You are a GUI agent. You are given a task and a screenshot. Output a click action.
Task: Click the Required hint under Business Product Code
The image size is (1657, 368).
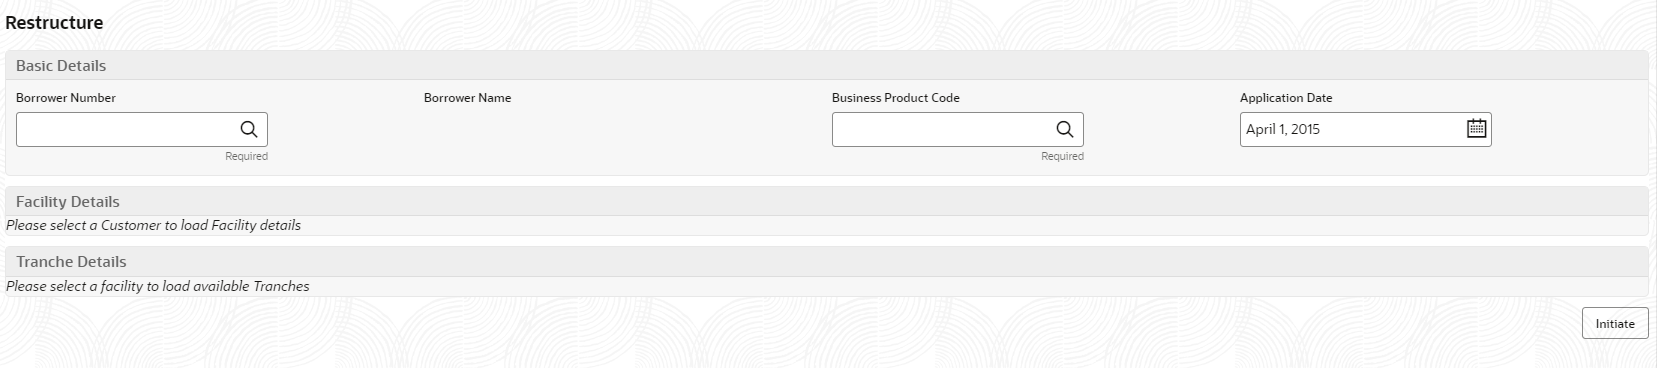(1062, 156)
